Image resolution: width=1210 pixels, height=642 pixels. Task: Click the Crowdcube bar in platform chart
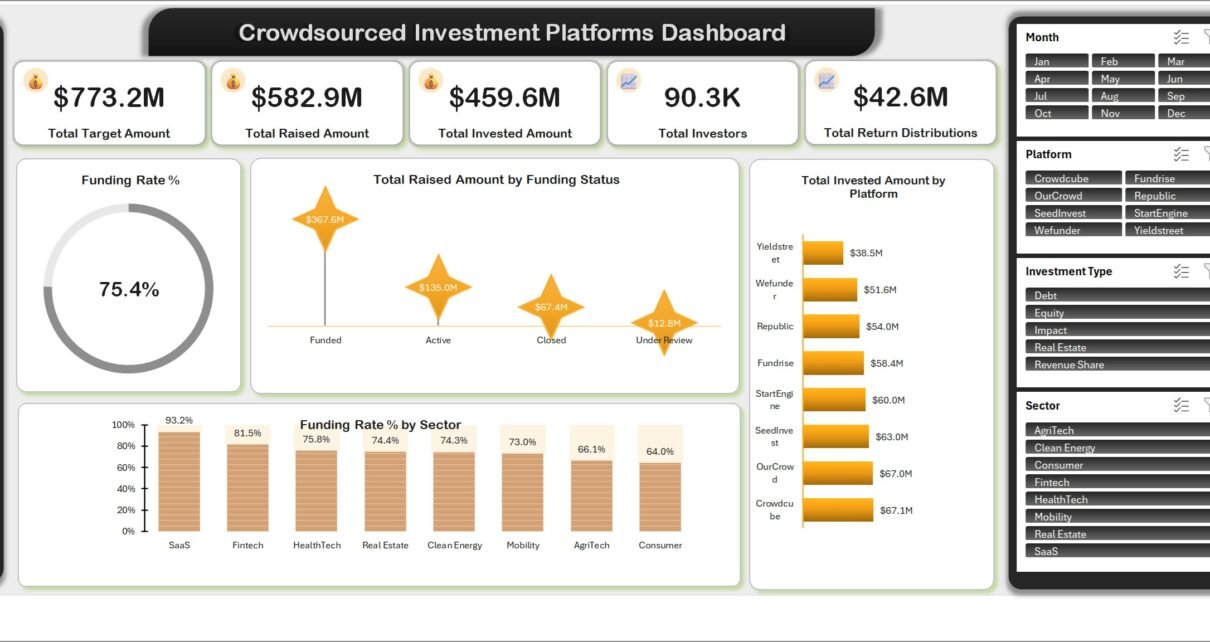[838, 510]
